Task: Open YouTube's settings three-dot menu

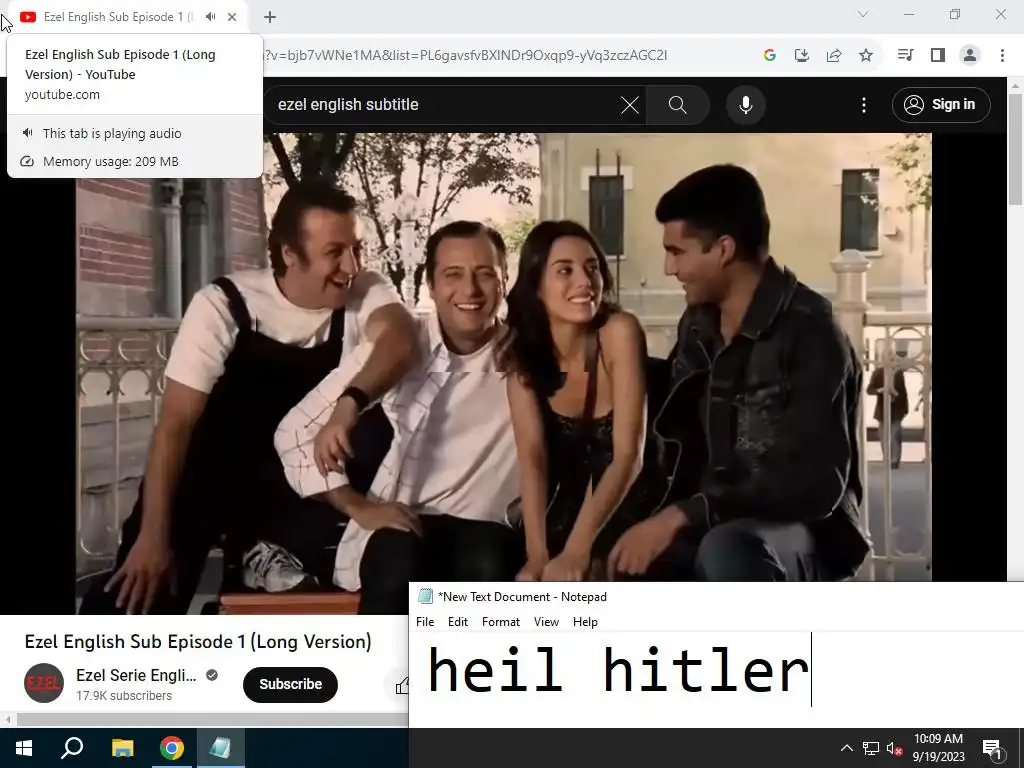Action: point(863,104)
